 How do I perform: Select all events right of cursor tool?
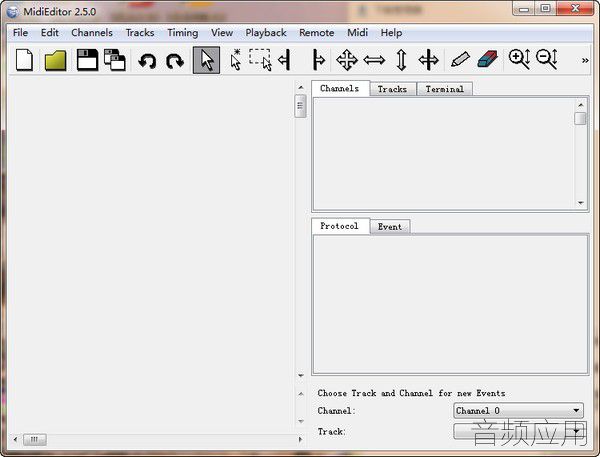(x=318, y=60)
